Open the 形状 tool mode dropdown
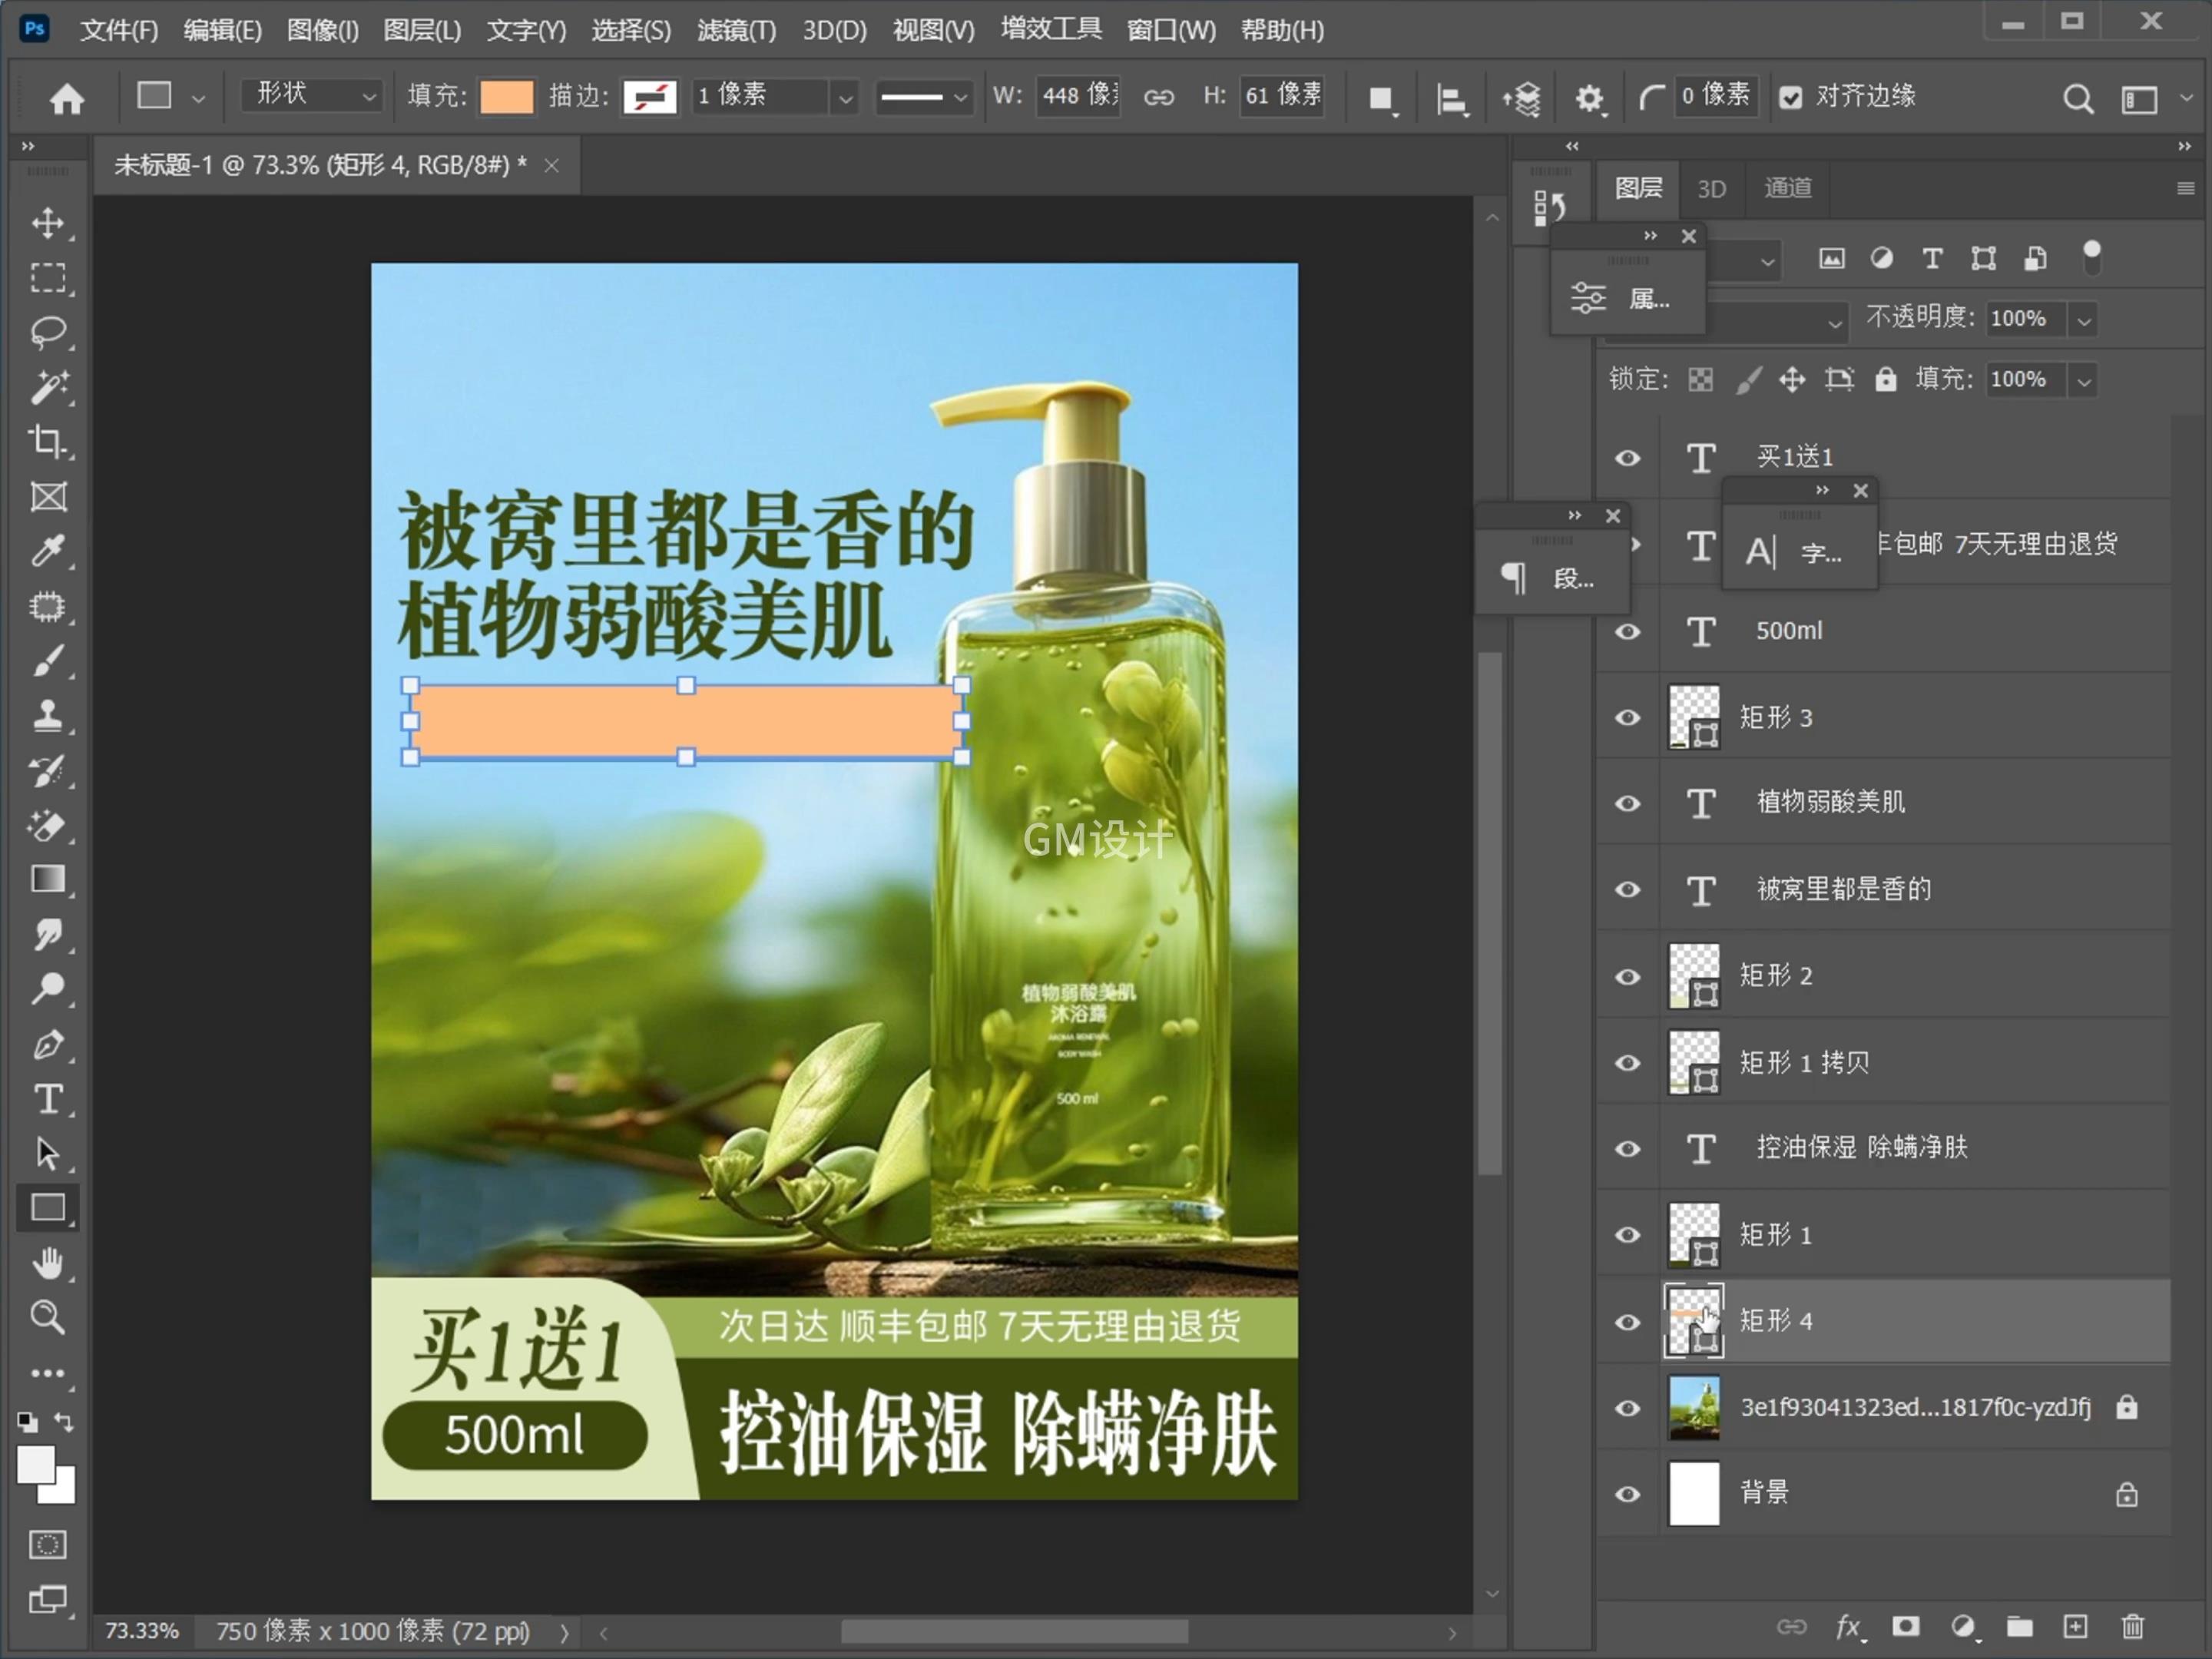The width and height of the screenshot is (2212, 1659). coord(312,96)
